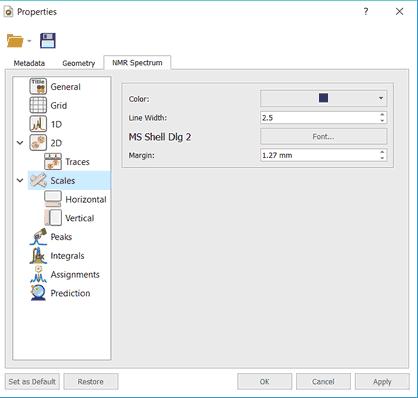Select the Vertical label text
418x398 pixels.
(80, 218)
